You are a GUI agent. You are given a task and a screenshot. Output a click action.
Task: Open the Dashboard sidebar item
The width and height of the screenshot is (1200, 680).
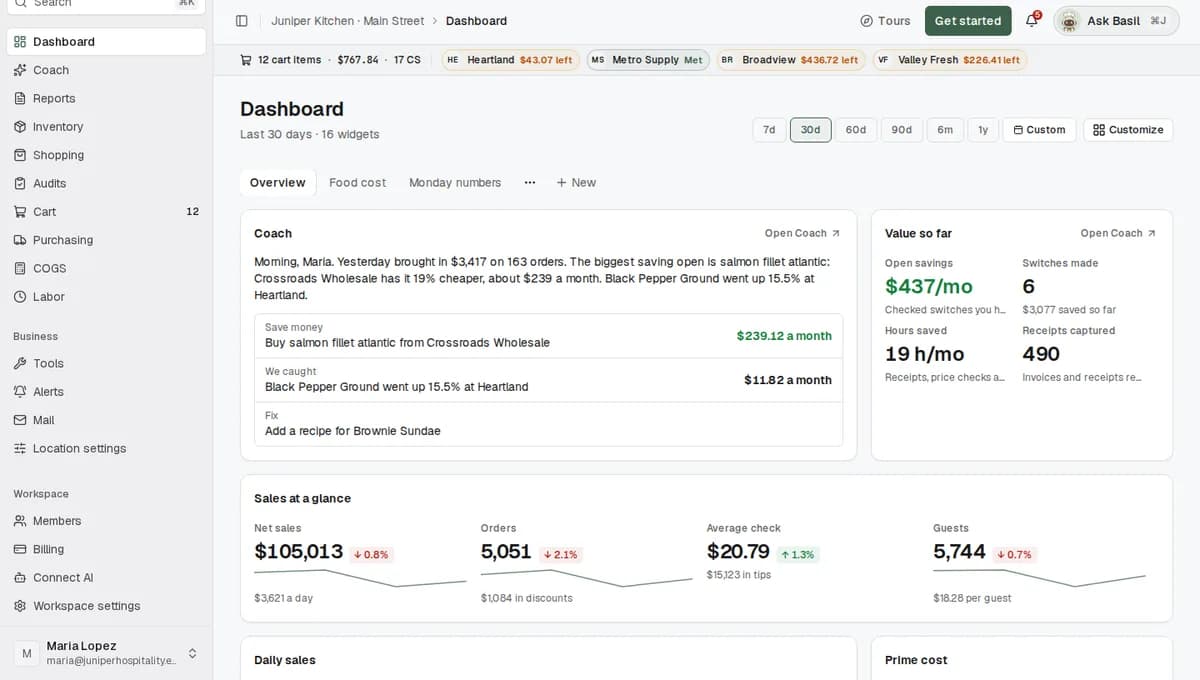pos(106,41)
